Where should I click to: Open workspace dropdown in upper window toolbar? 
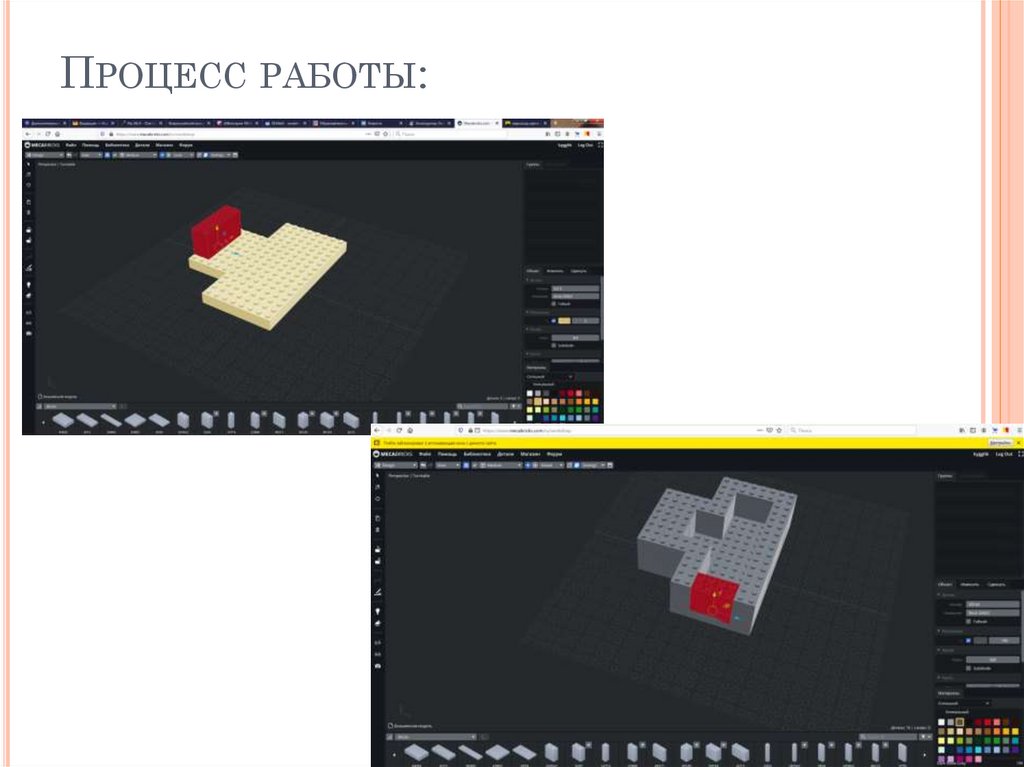tap(44, 155)
